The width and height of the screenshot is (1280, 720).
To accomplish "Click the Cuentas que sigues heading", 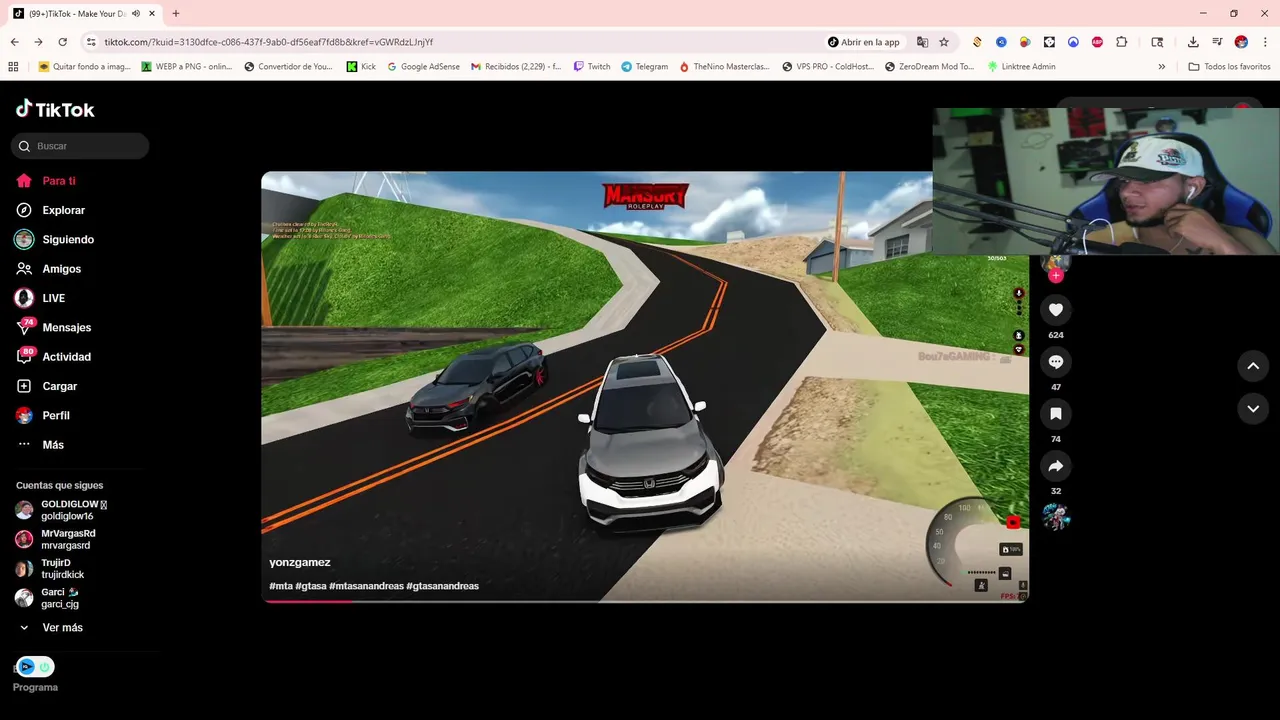I will [60, 485].
